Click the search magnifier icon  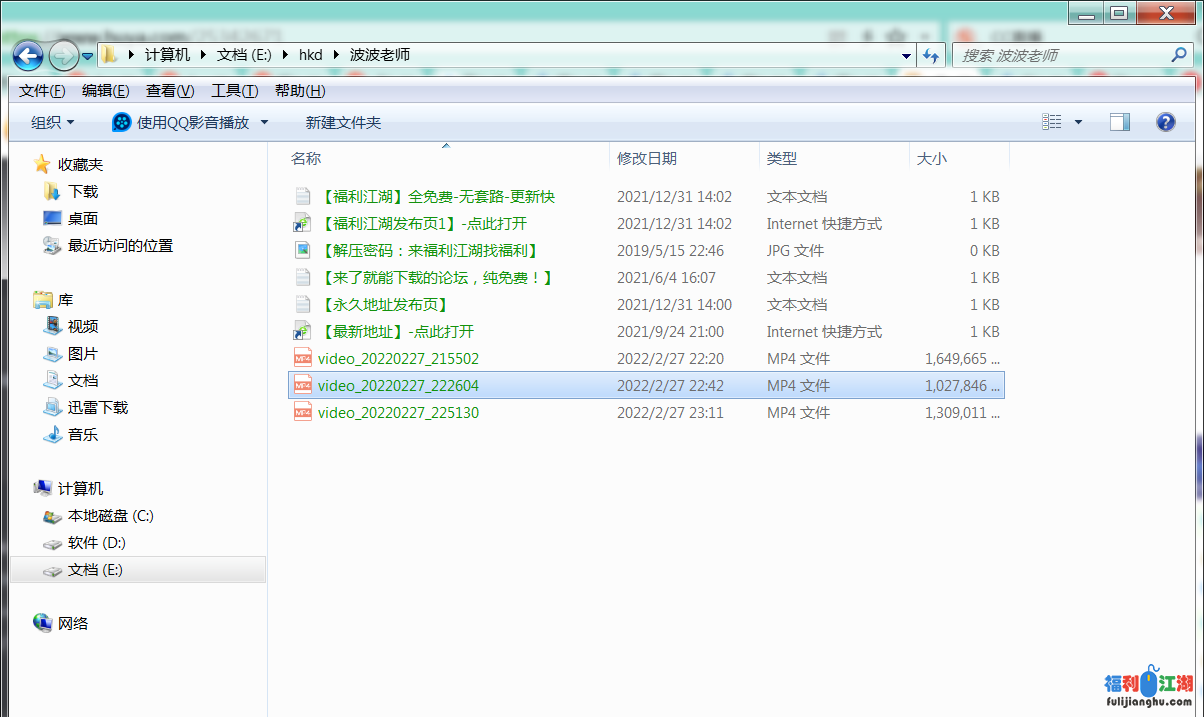click(x=1178, y=55)
